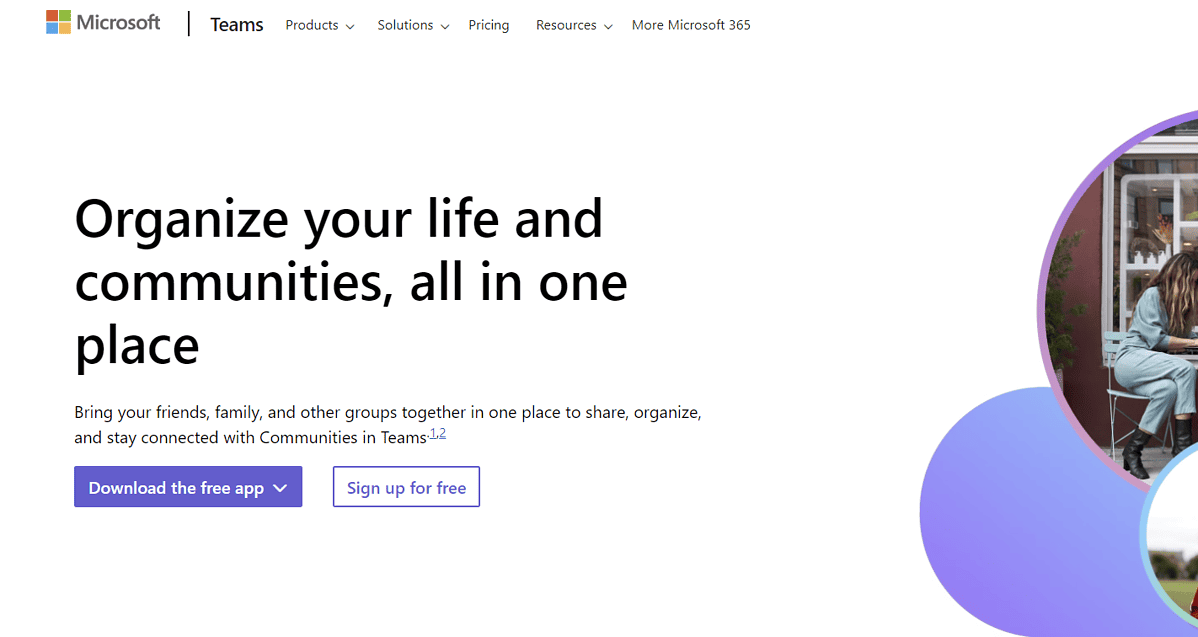Viewport: 1198px width, 637px height.
Task: Expand the chevron next to Resources
Action: coord(608,27)
